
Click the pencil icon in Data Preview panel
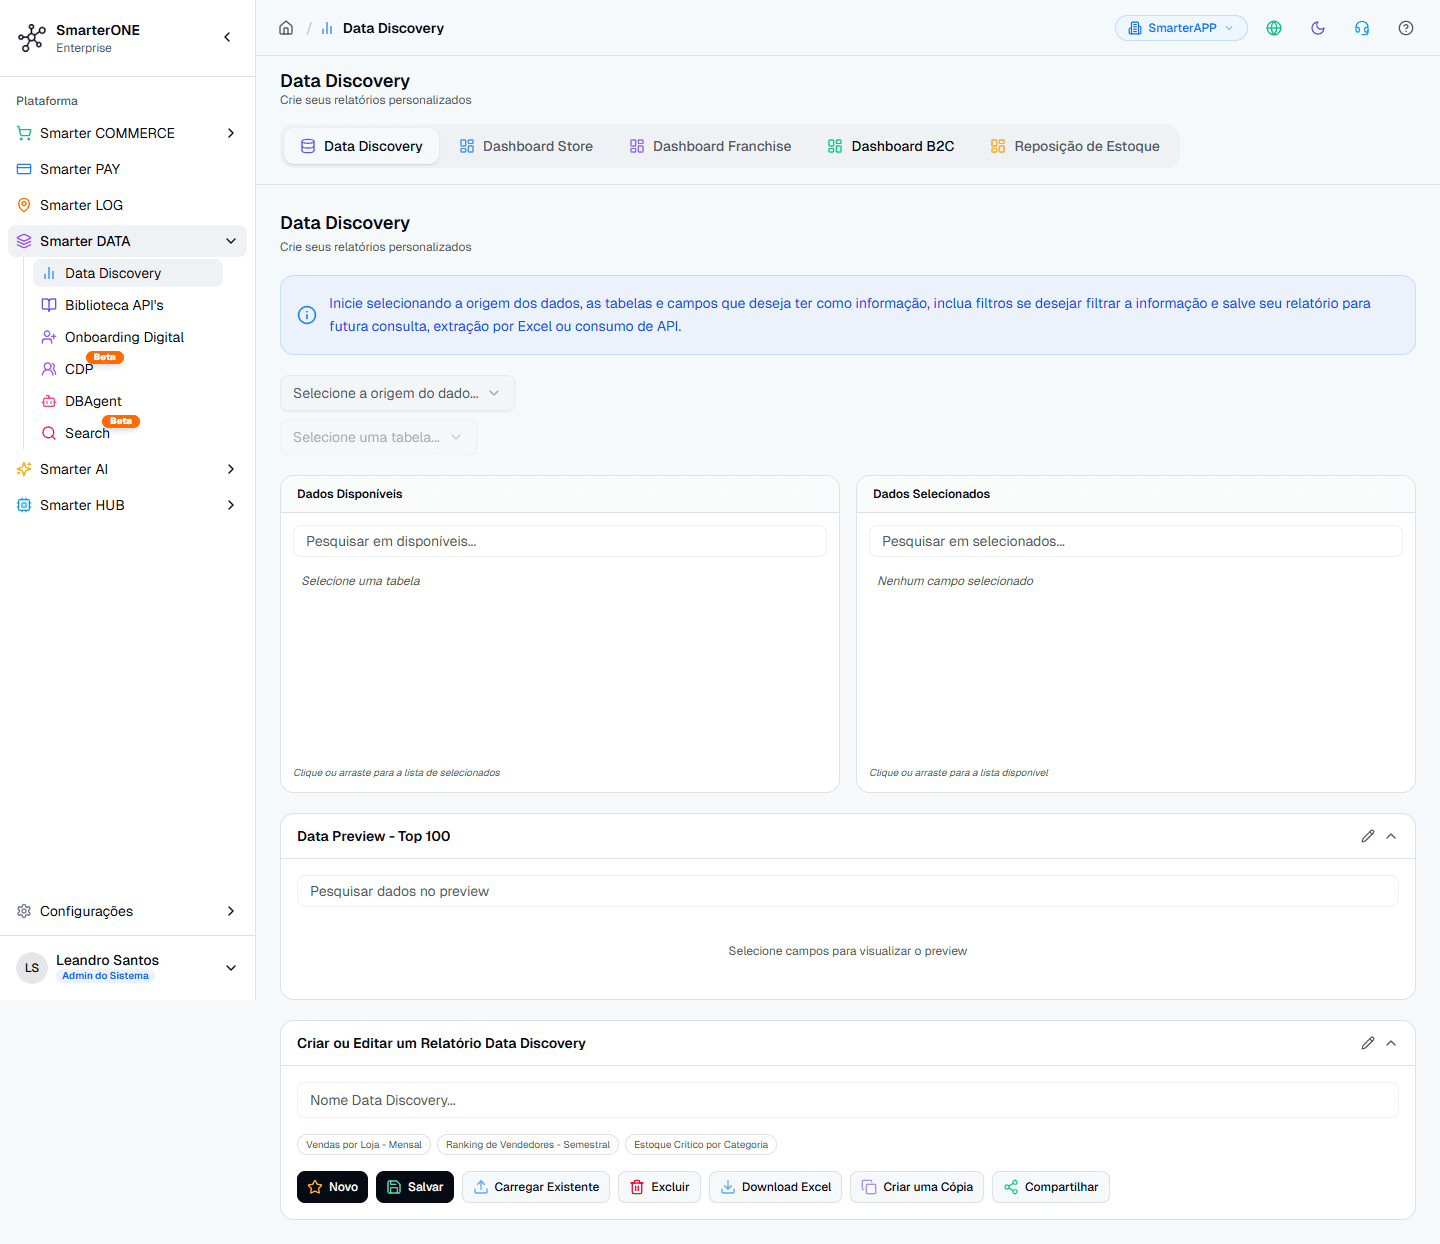point(1368,836)
